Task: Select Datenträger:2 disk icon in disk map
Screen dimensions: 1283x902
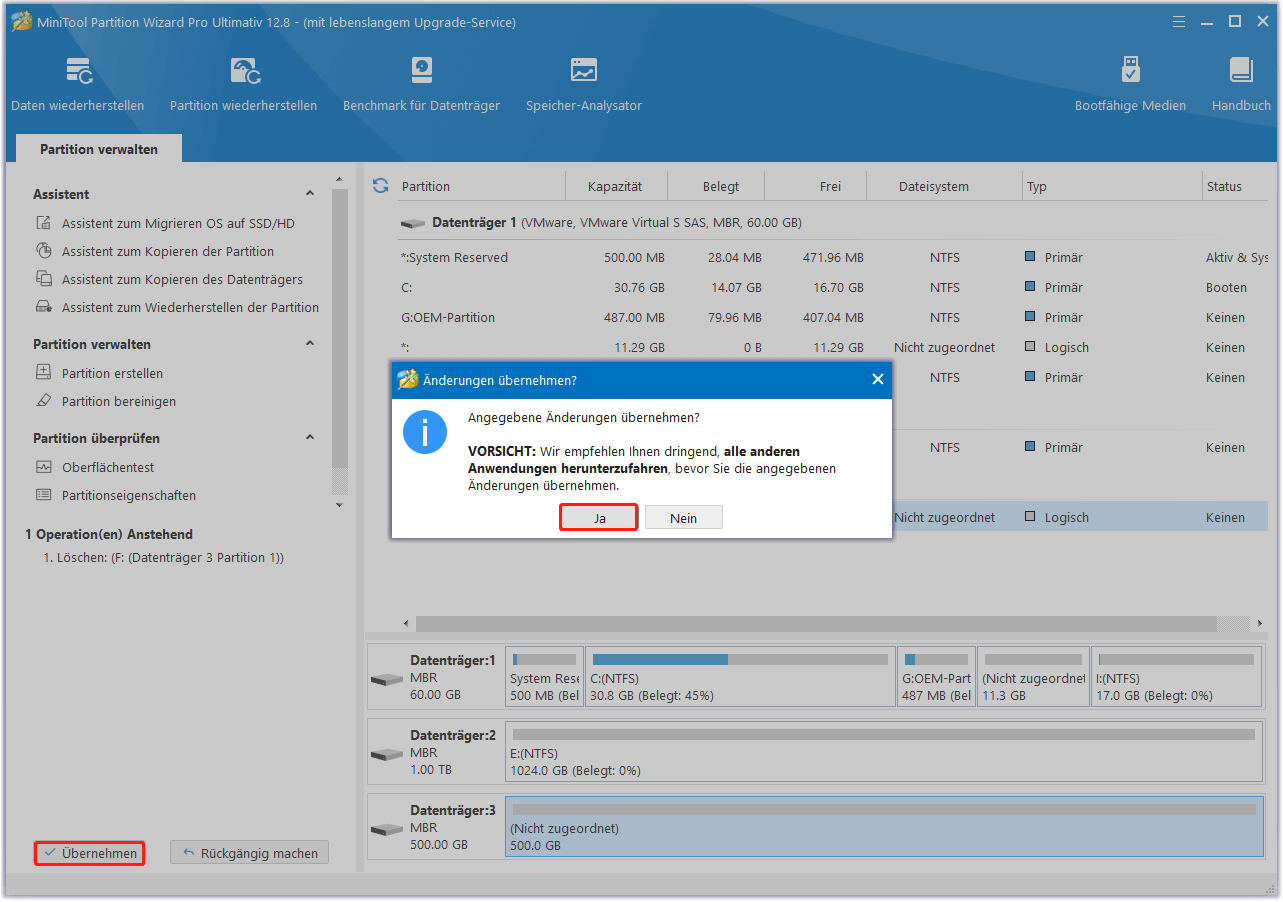Action: tap(387, 754)
